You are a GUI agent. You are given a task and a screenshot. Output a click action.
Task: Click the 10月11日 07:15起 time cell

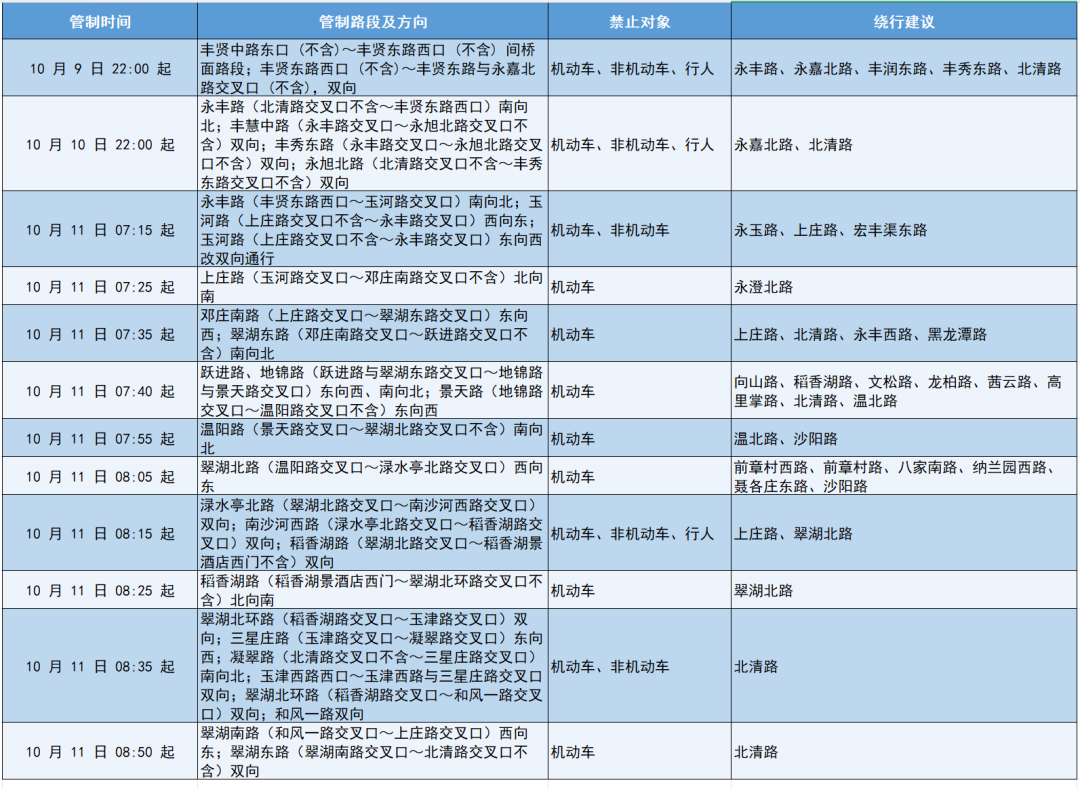pyautogui.click(x=100, y=229)
